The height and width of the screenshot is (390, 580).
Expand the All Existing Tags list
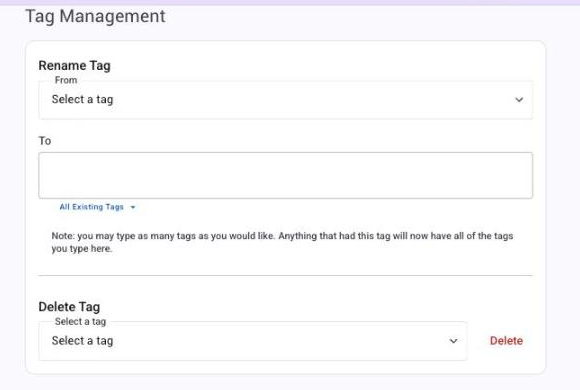(97, 207)
